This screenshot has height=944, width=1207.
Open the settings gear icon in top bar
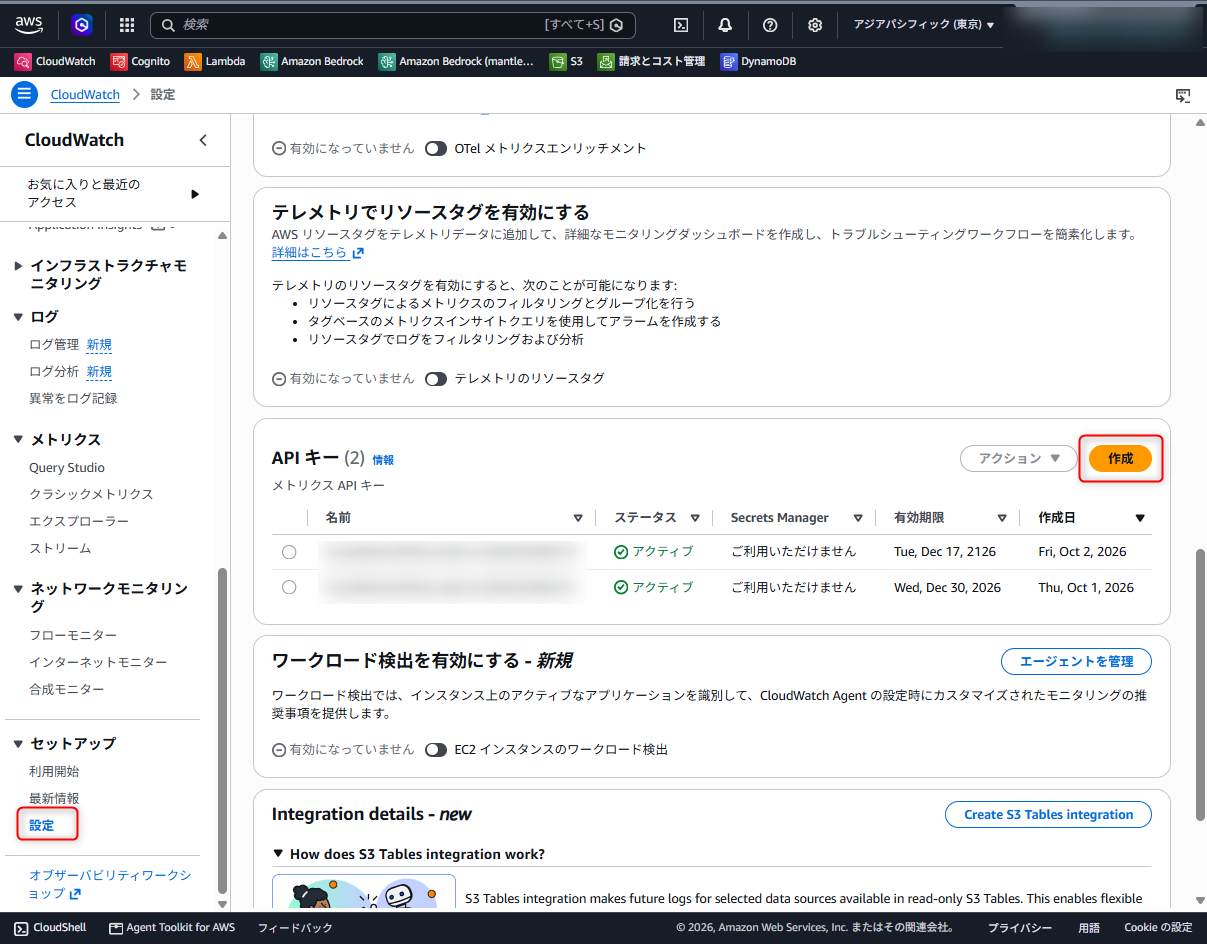coord(815,25)
